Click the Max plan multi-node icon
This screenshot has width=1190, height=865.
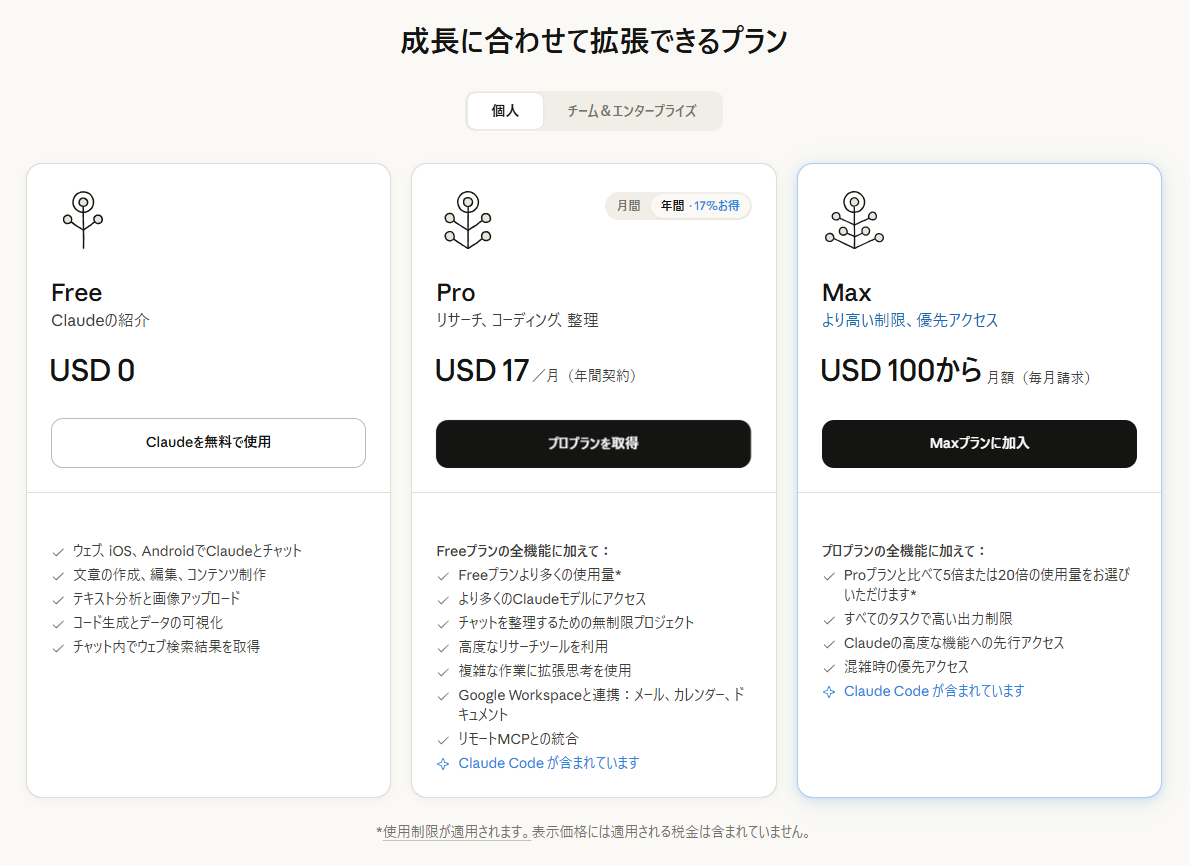click(x=853, y=219)
